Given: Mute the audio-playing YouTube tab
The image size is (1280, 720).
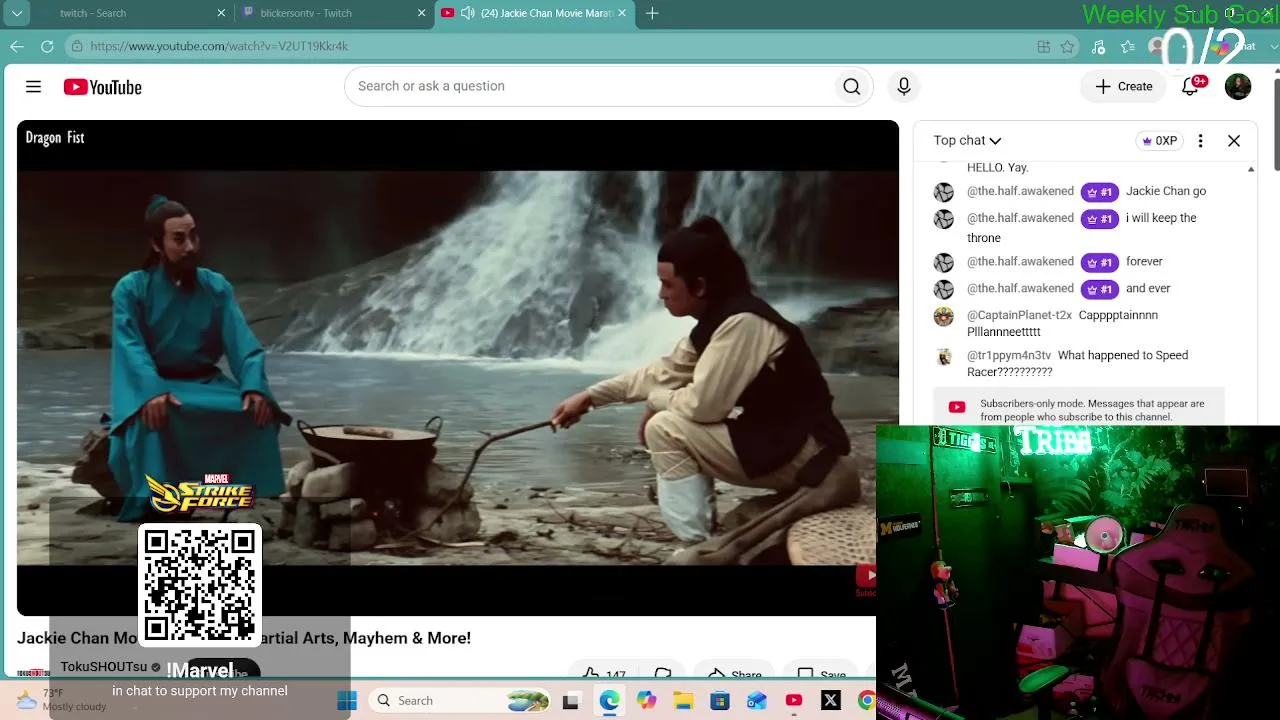Looking at the screenshot, I should [x=467, y=13].
